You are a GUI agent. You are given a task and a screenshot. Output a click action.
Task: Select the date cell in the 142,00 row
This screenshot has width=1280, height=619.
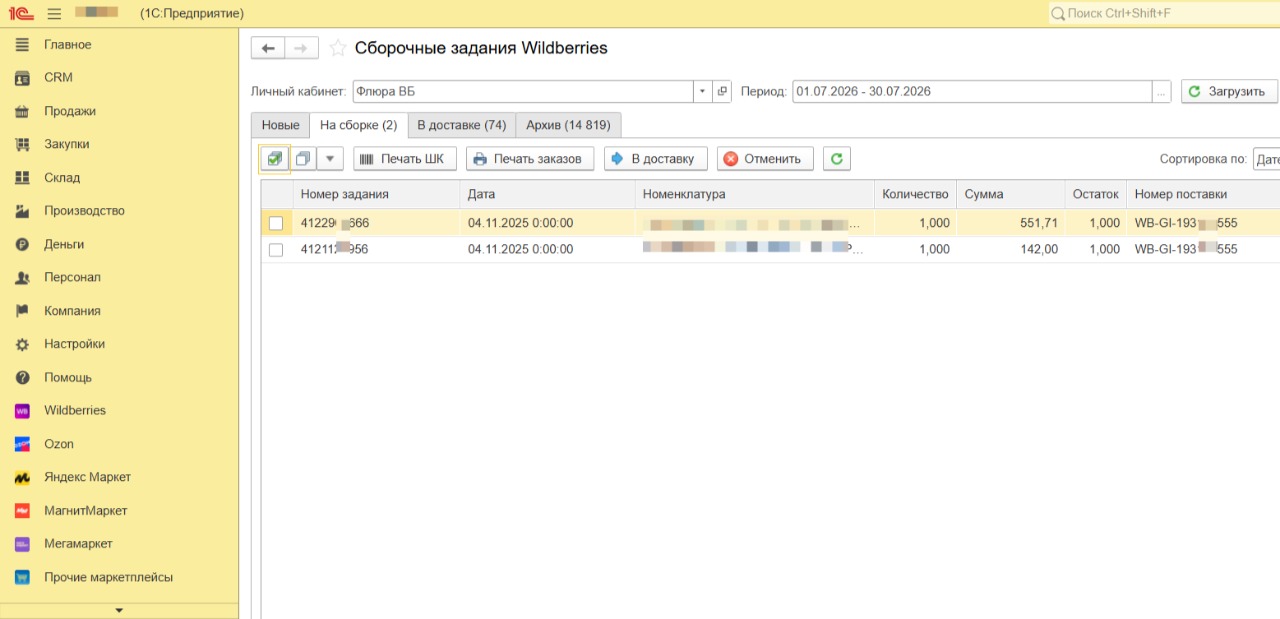click(x=547, y=249)
